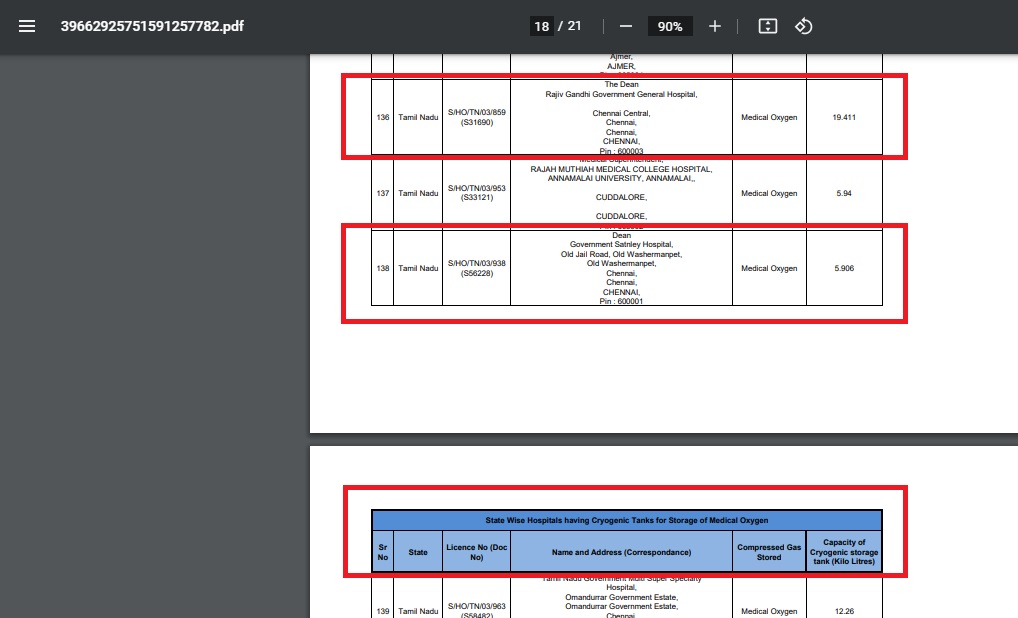The image size is (1018, 618).
Task: Click the total page count 21
Action: pyautogui.click(x=574, y=26)
